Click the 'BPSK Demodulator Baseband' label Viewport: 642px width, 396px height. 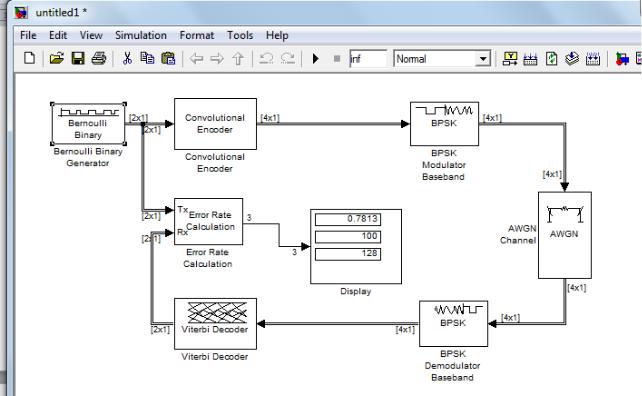tap(452, 366)
